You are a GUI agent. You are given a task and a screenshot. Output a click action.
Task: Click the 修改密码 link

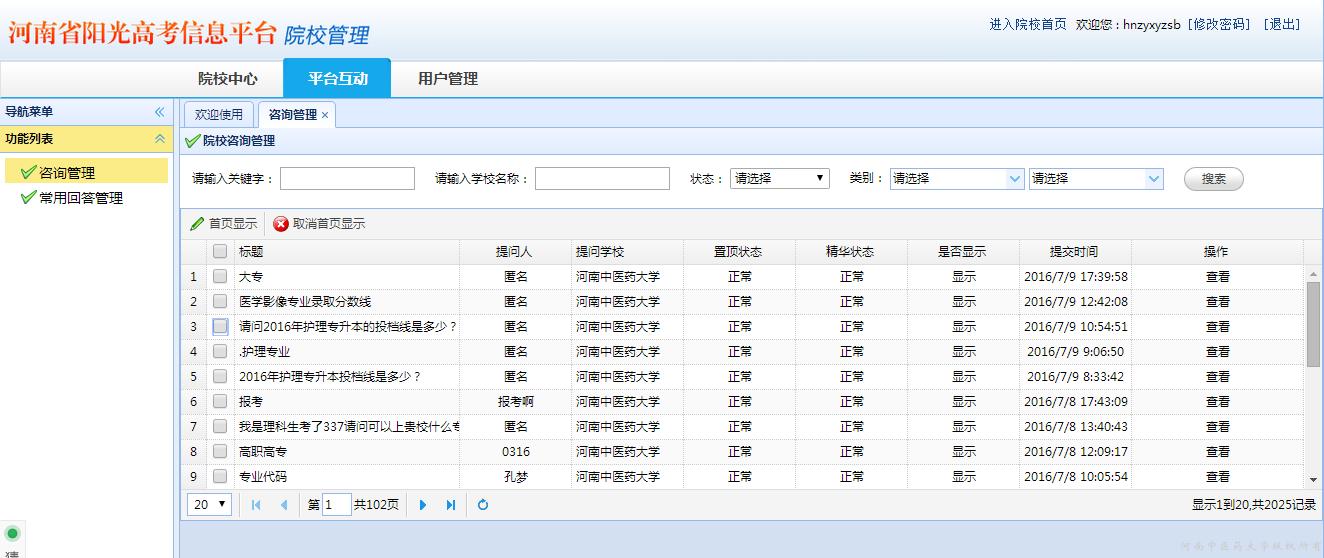(x=1219, y=24)
